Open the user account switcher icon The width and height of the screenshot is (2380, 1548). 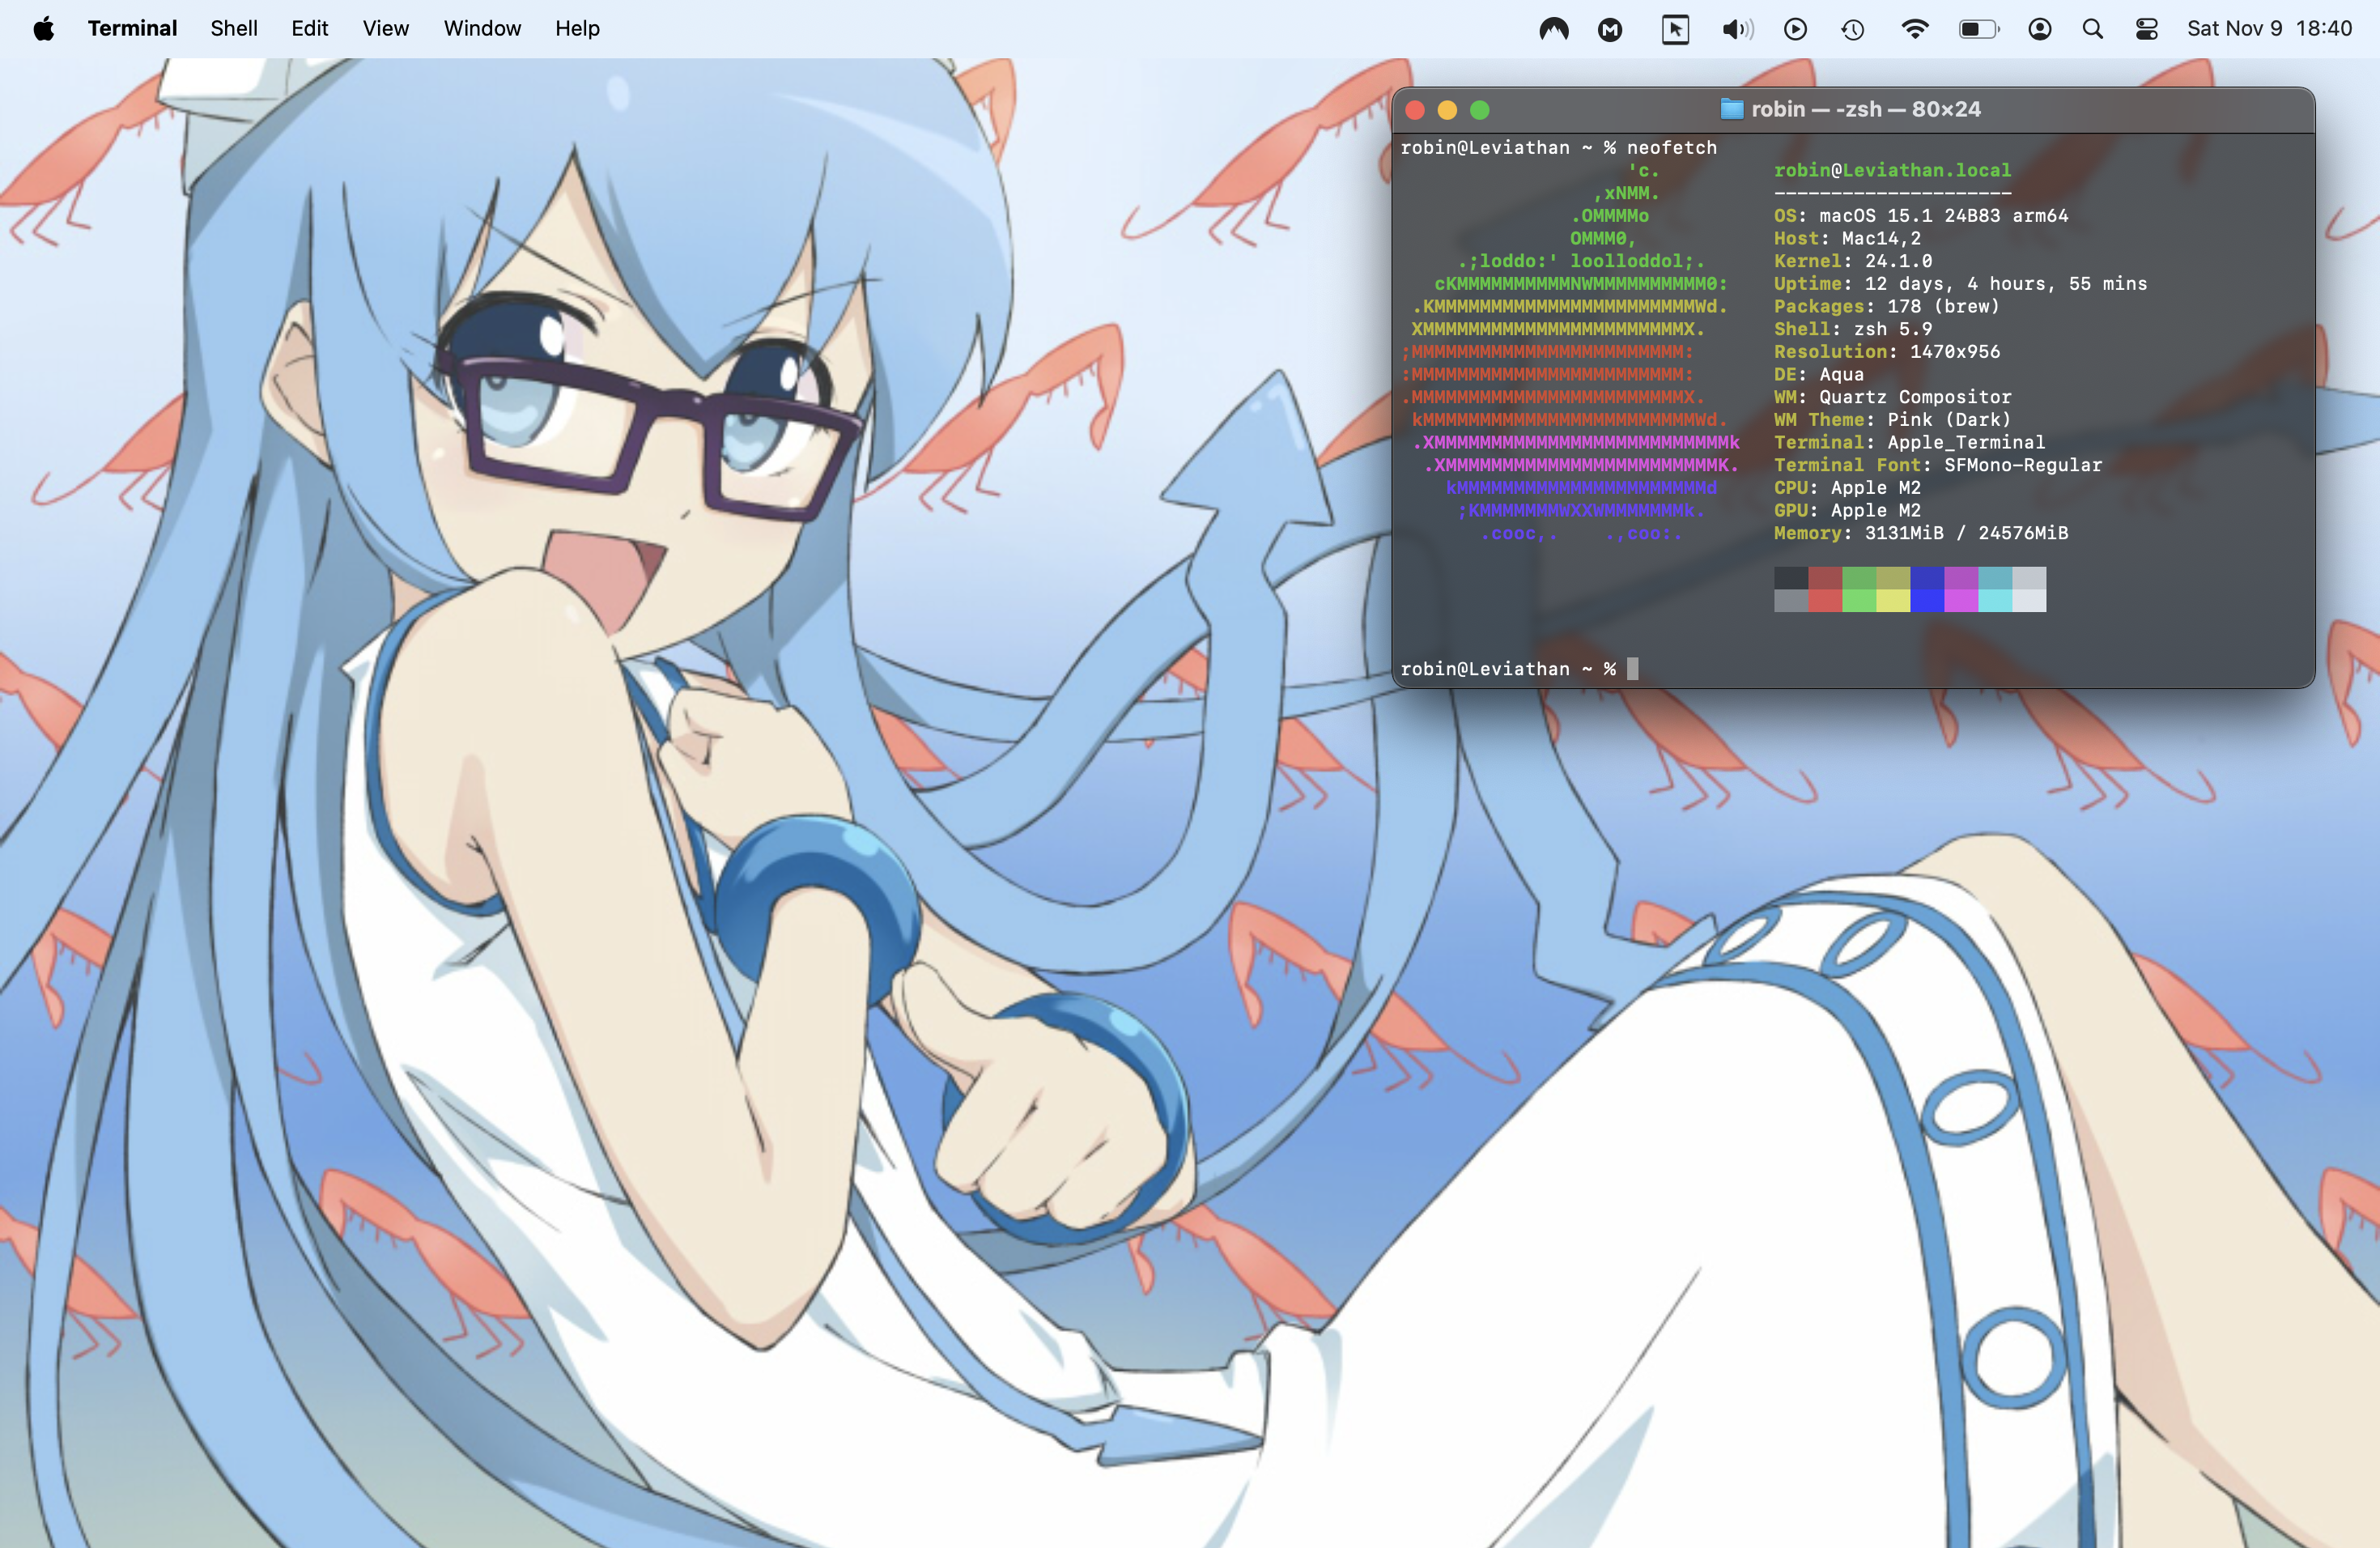(2040, 29)
